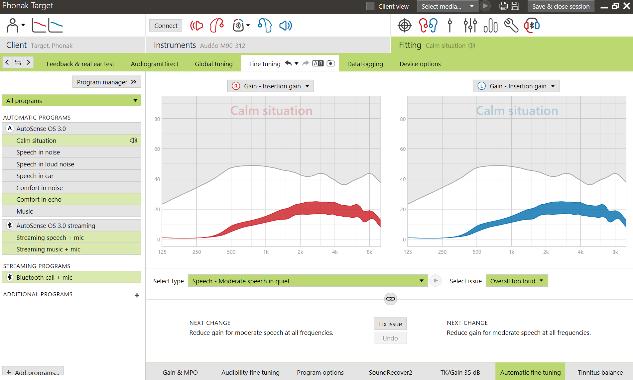633x380 pixels.
Task: Open the bar chart datalogging icon
Action: point(490,25)
